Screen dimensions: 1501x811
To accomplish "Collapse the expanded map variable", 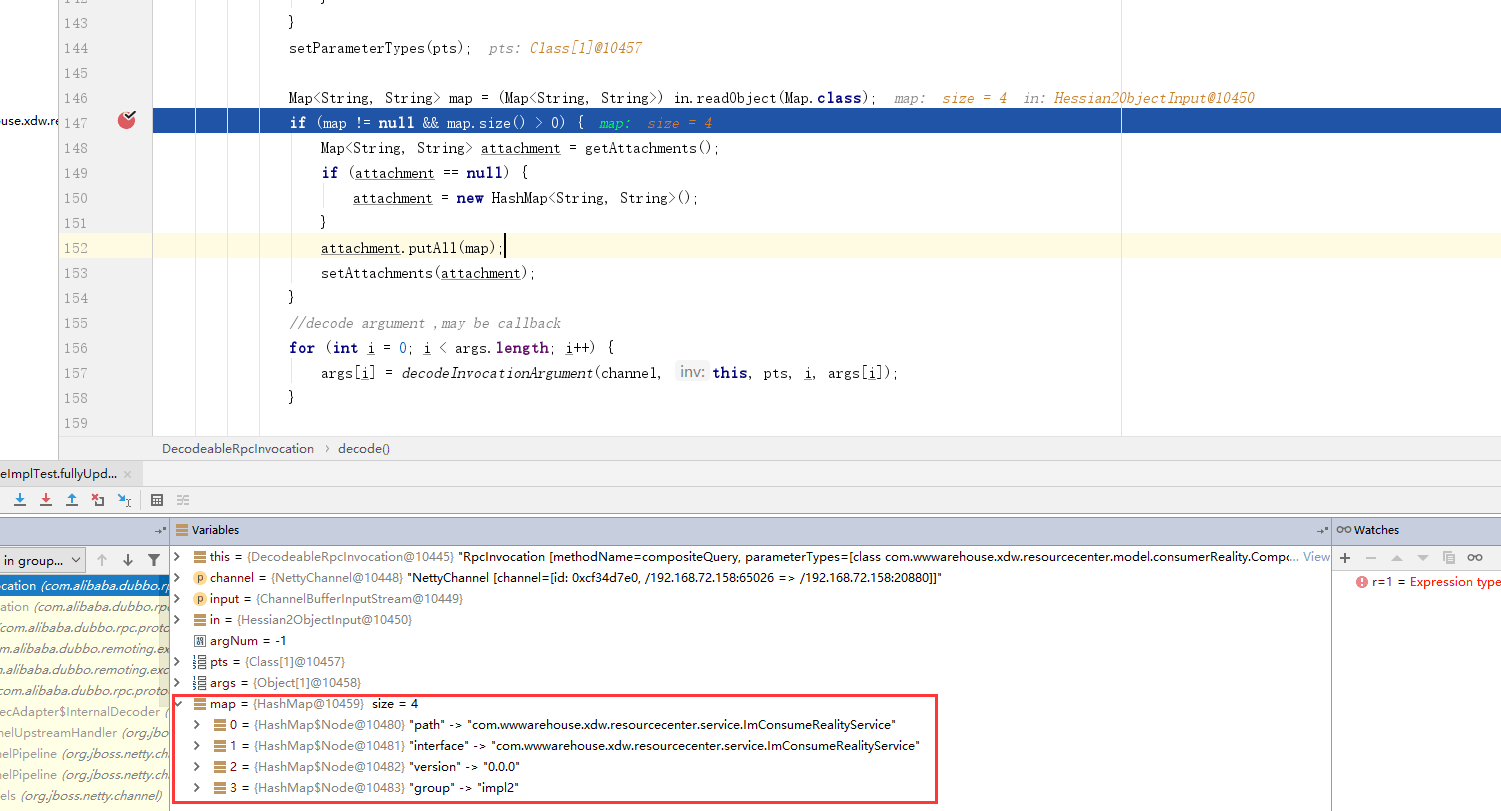I will point(180,703).
